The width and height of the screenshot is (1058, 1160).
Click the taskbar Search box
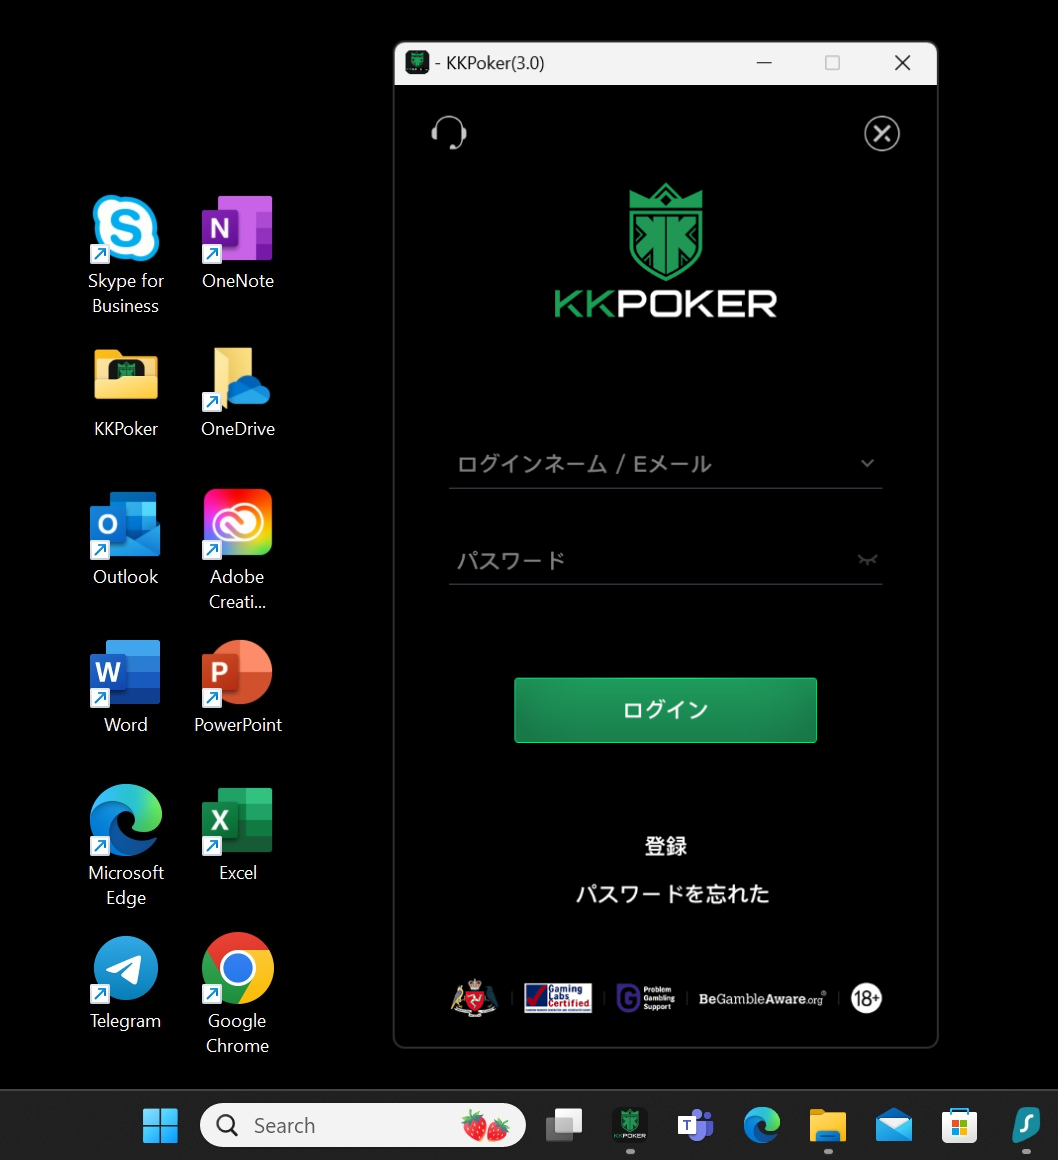pyautogui.click(x=363, y=1125)
